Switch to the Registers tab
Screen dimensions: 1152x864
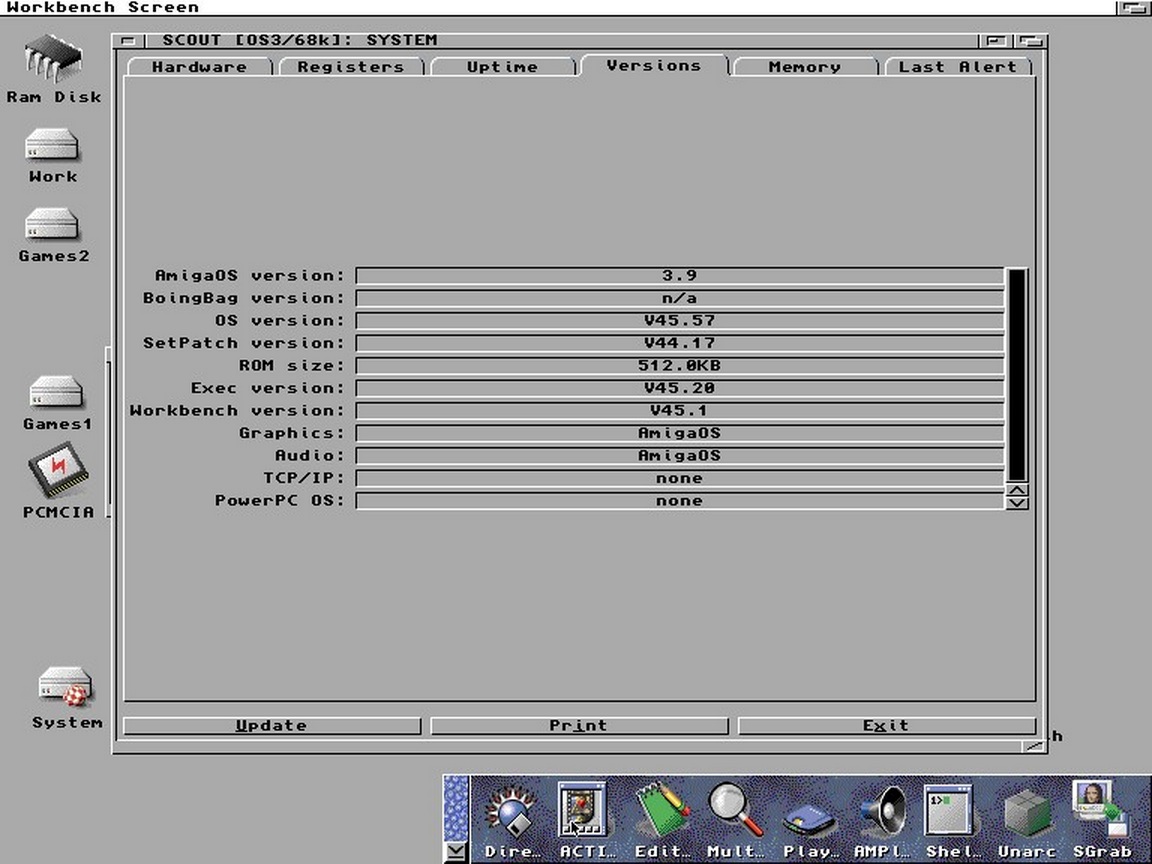pos(351,67)
